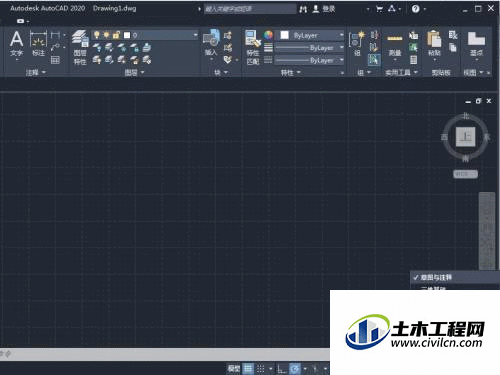Open the WCS dropdown under ViewCube
The width and height of the screenshot is (500, 375).
point(465,174)
